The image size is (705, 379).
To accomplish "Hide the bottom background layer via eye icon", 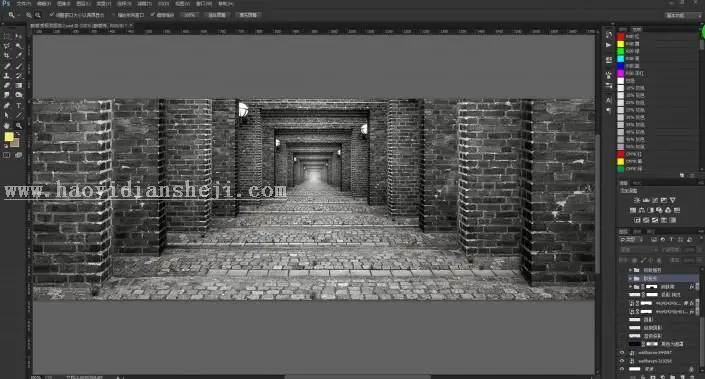I will [x=622, y=369].
